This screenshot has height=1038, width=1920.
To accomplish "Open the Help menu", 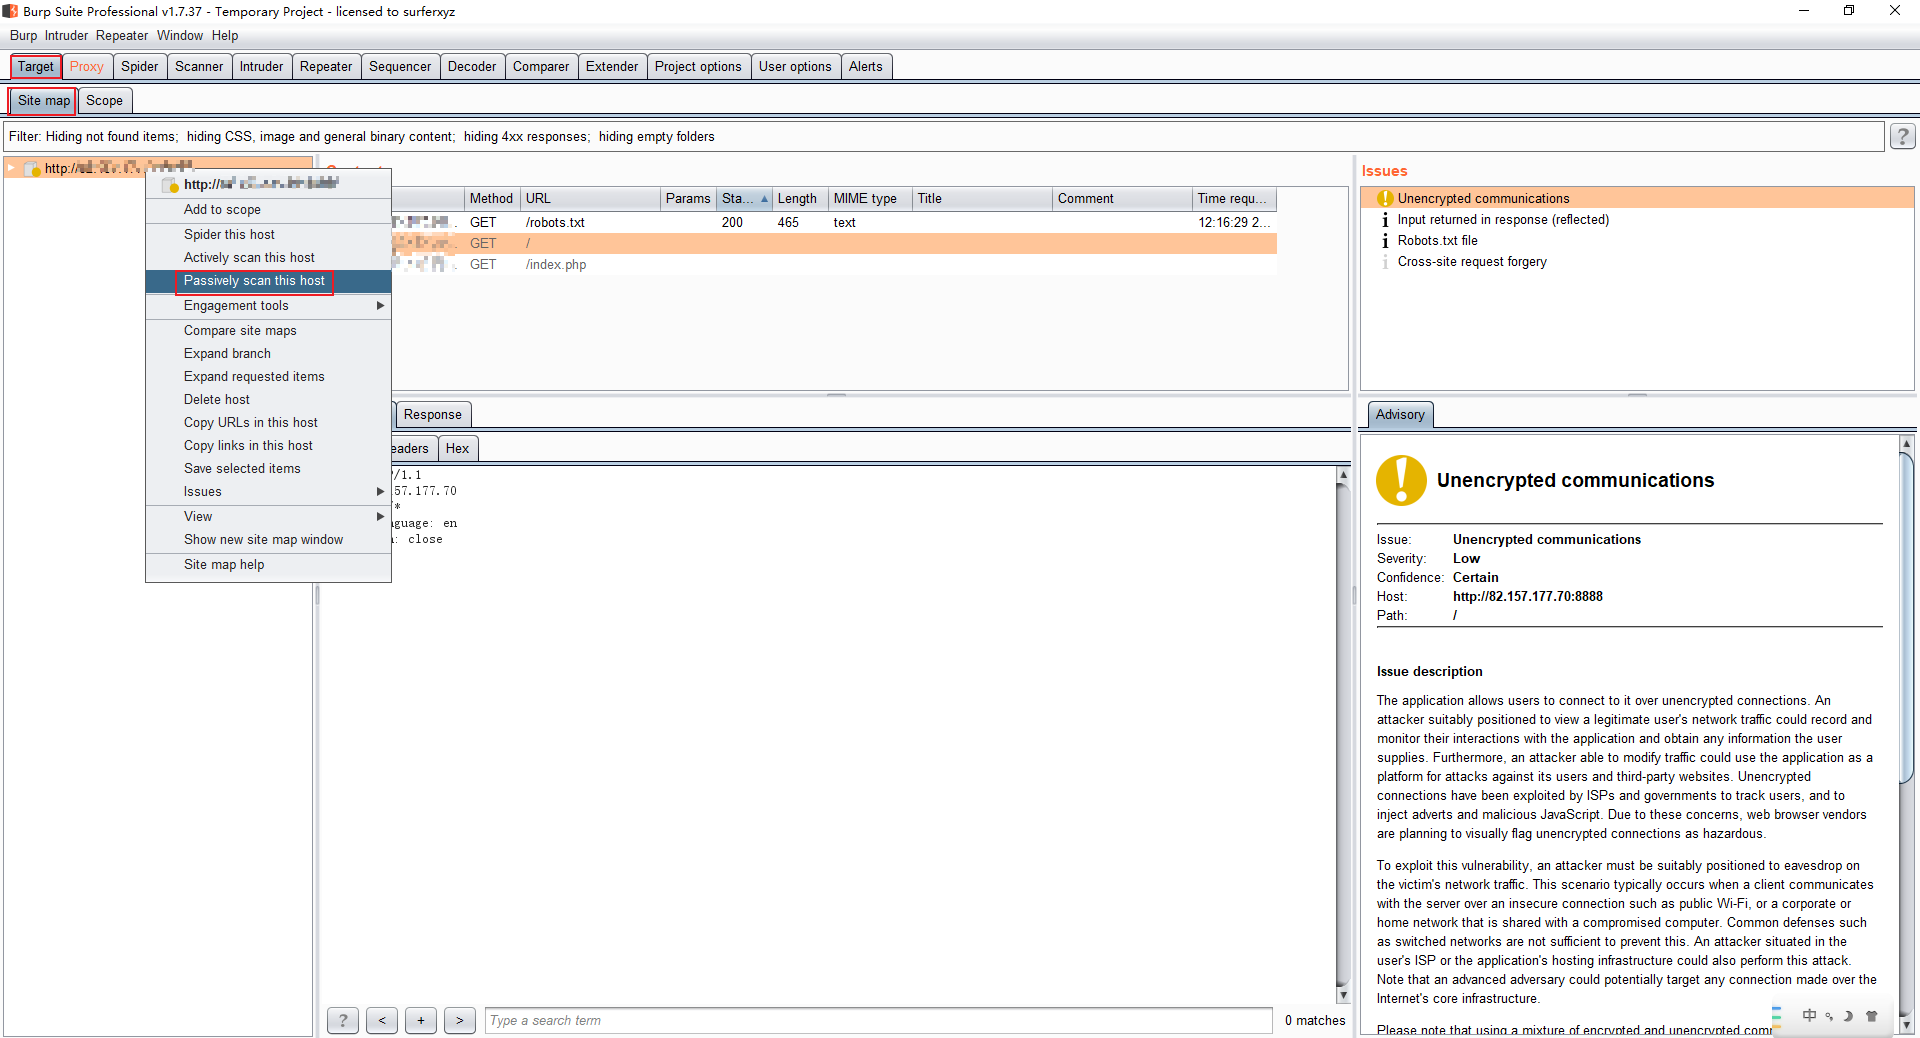I will tap(225, 35).
